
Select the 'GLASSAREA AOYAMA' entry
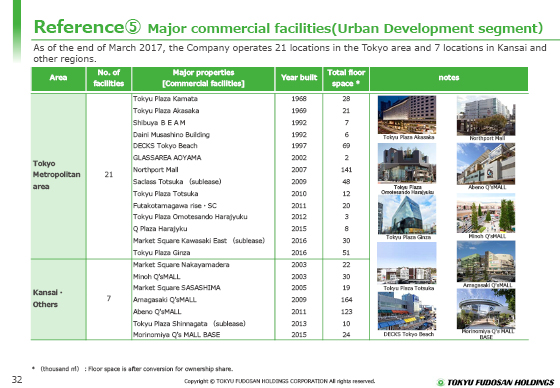coord(167,158)
